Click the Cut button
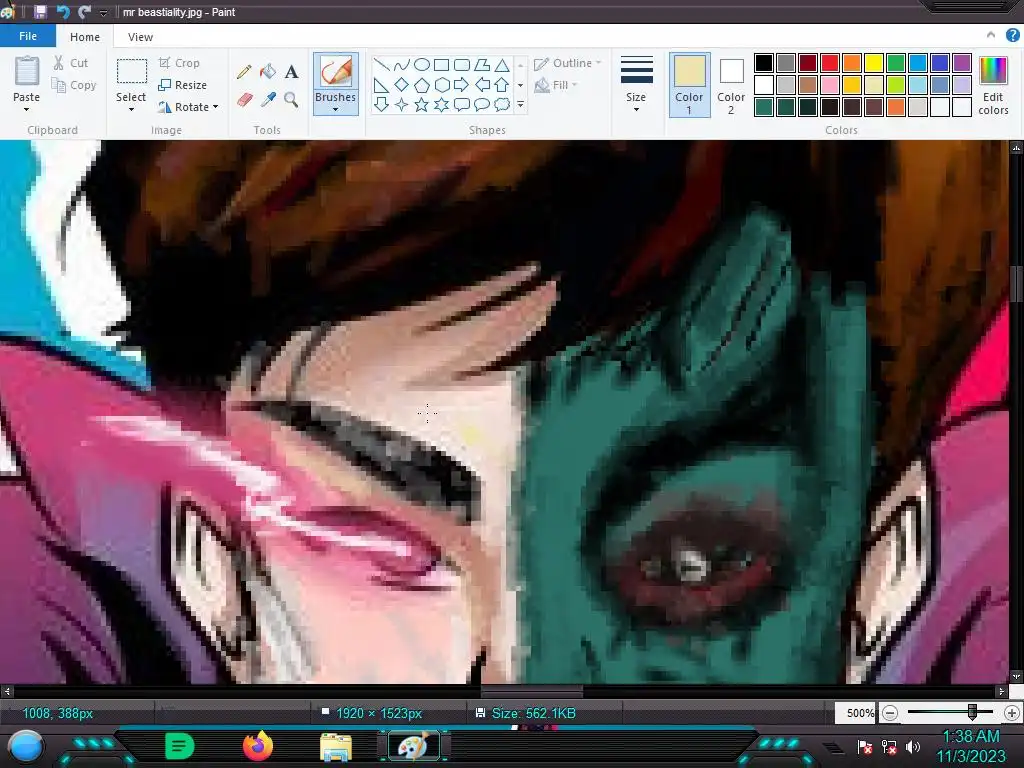1024x768 pixels. 71,63
